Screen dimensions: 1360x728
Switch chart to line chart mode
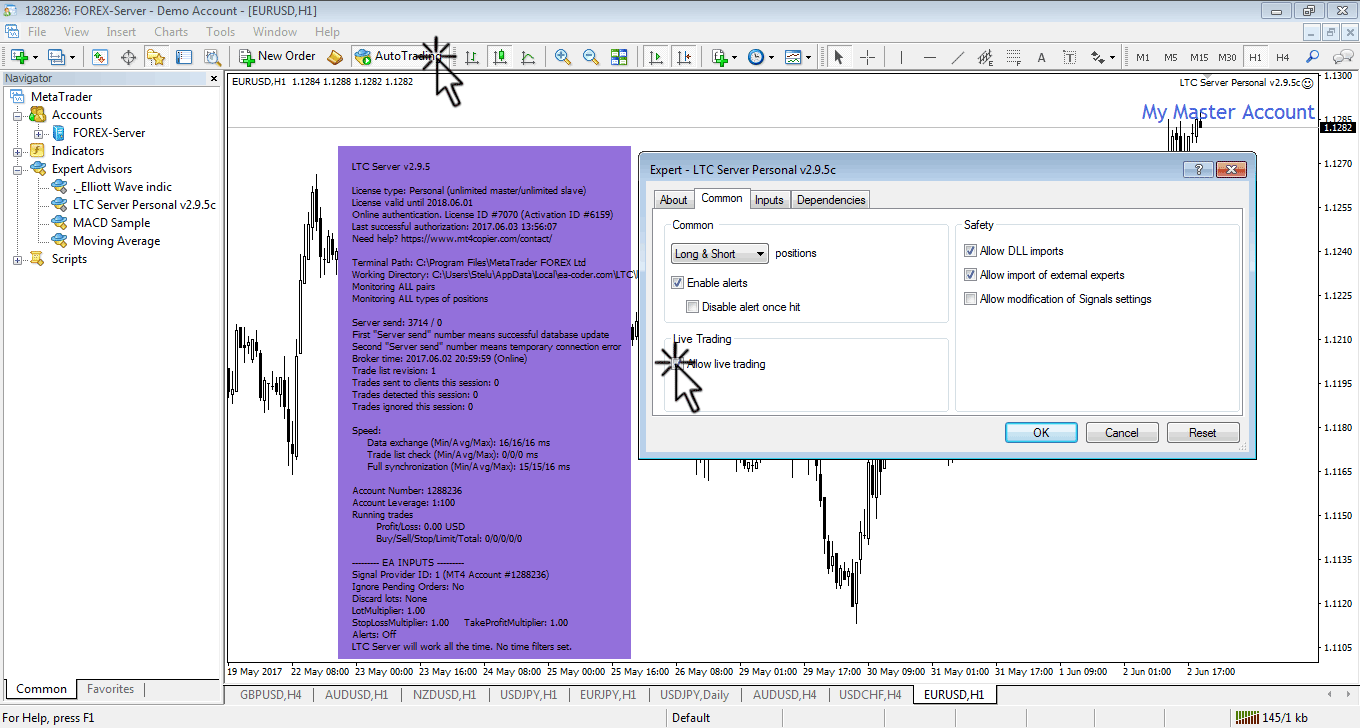point(528,57)
